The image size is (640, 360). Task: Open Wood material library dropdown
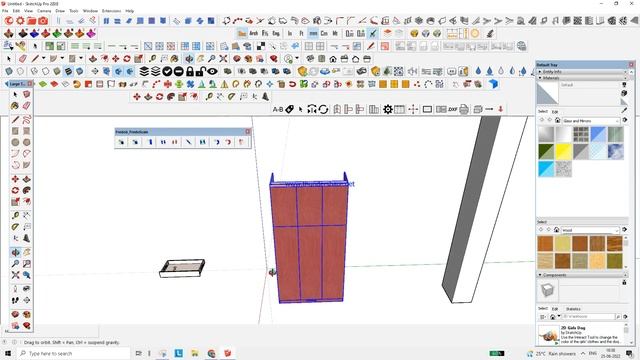(591, 230)
